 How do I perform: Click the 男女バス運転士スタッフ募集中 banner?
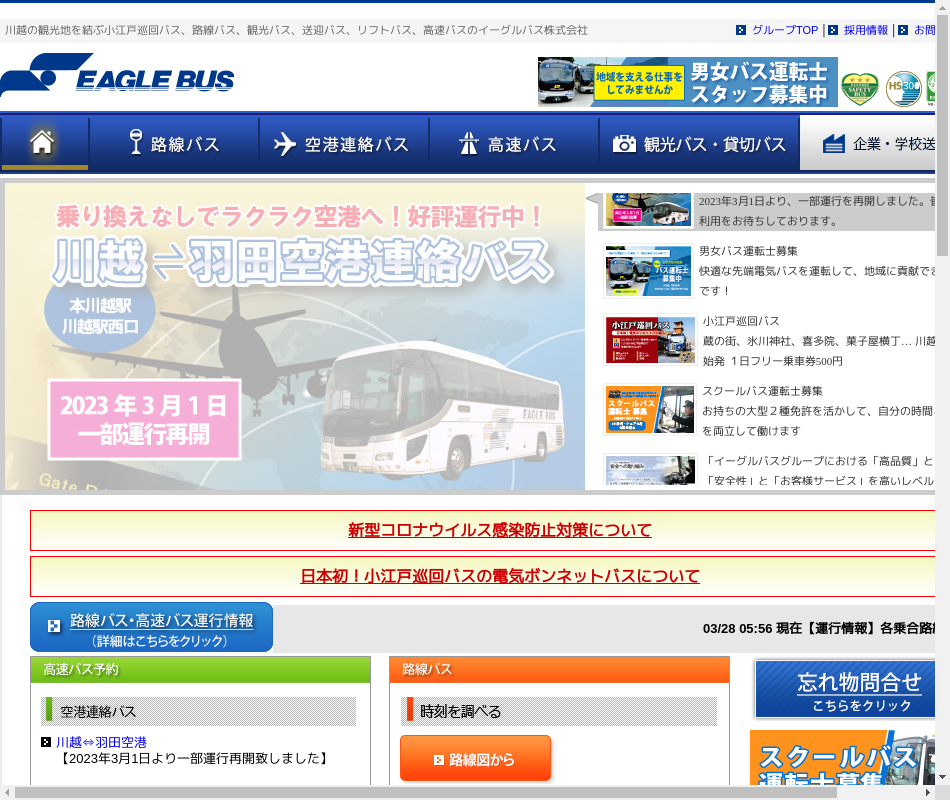coord(688,82)
